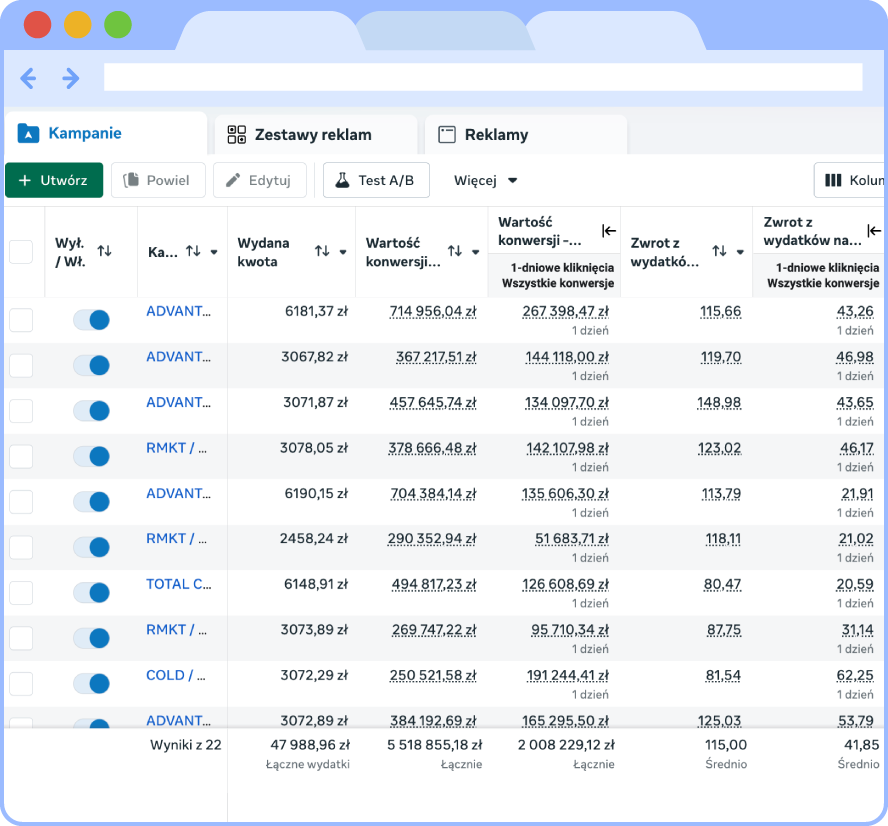The image size is (888, 826).
Task: Toggle off the first ADVANT campaign switch
Action: pyautogui.click(x=91, y=320)
